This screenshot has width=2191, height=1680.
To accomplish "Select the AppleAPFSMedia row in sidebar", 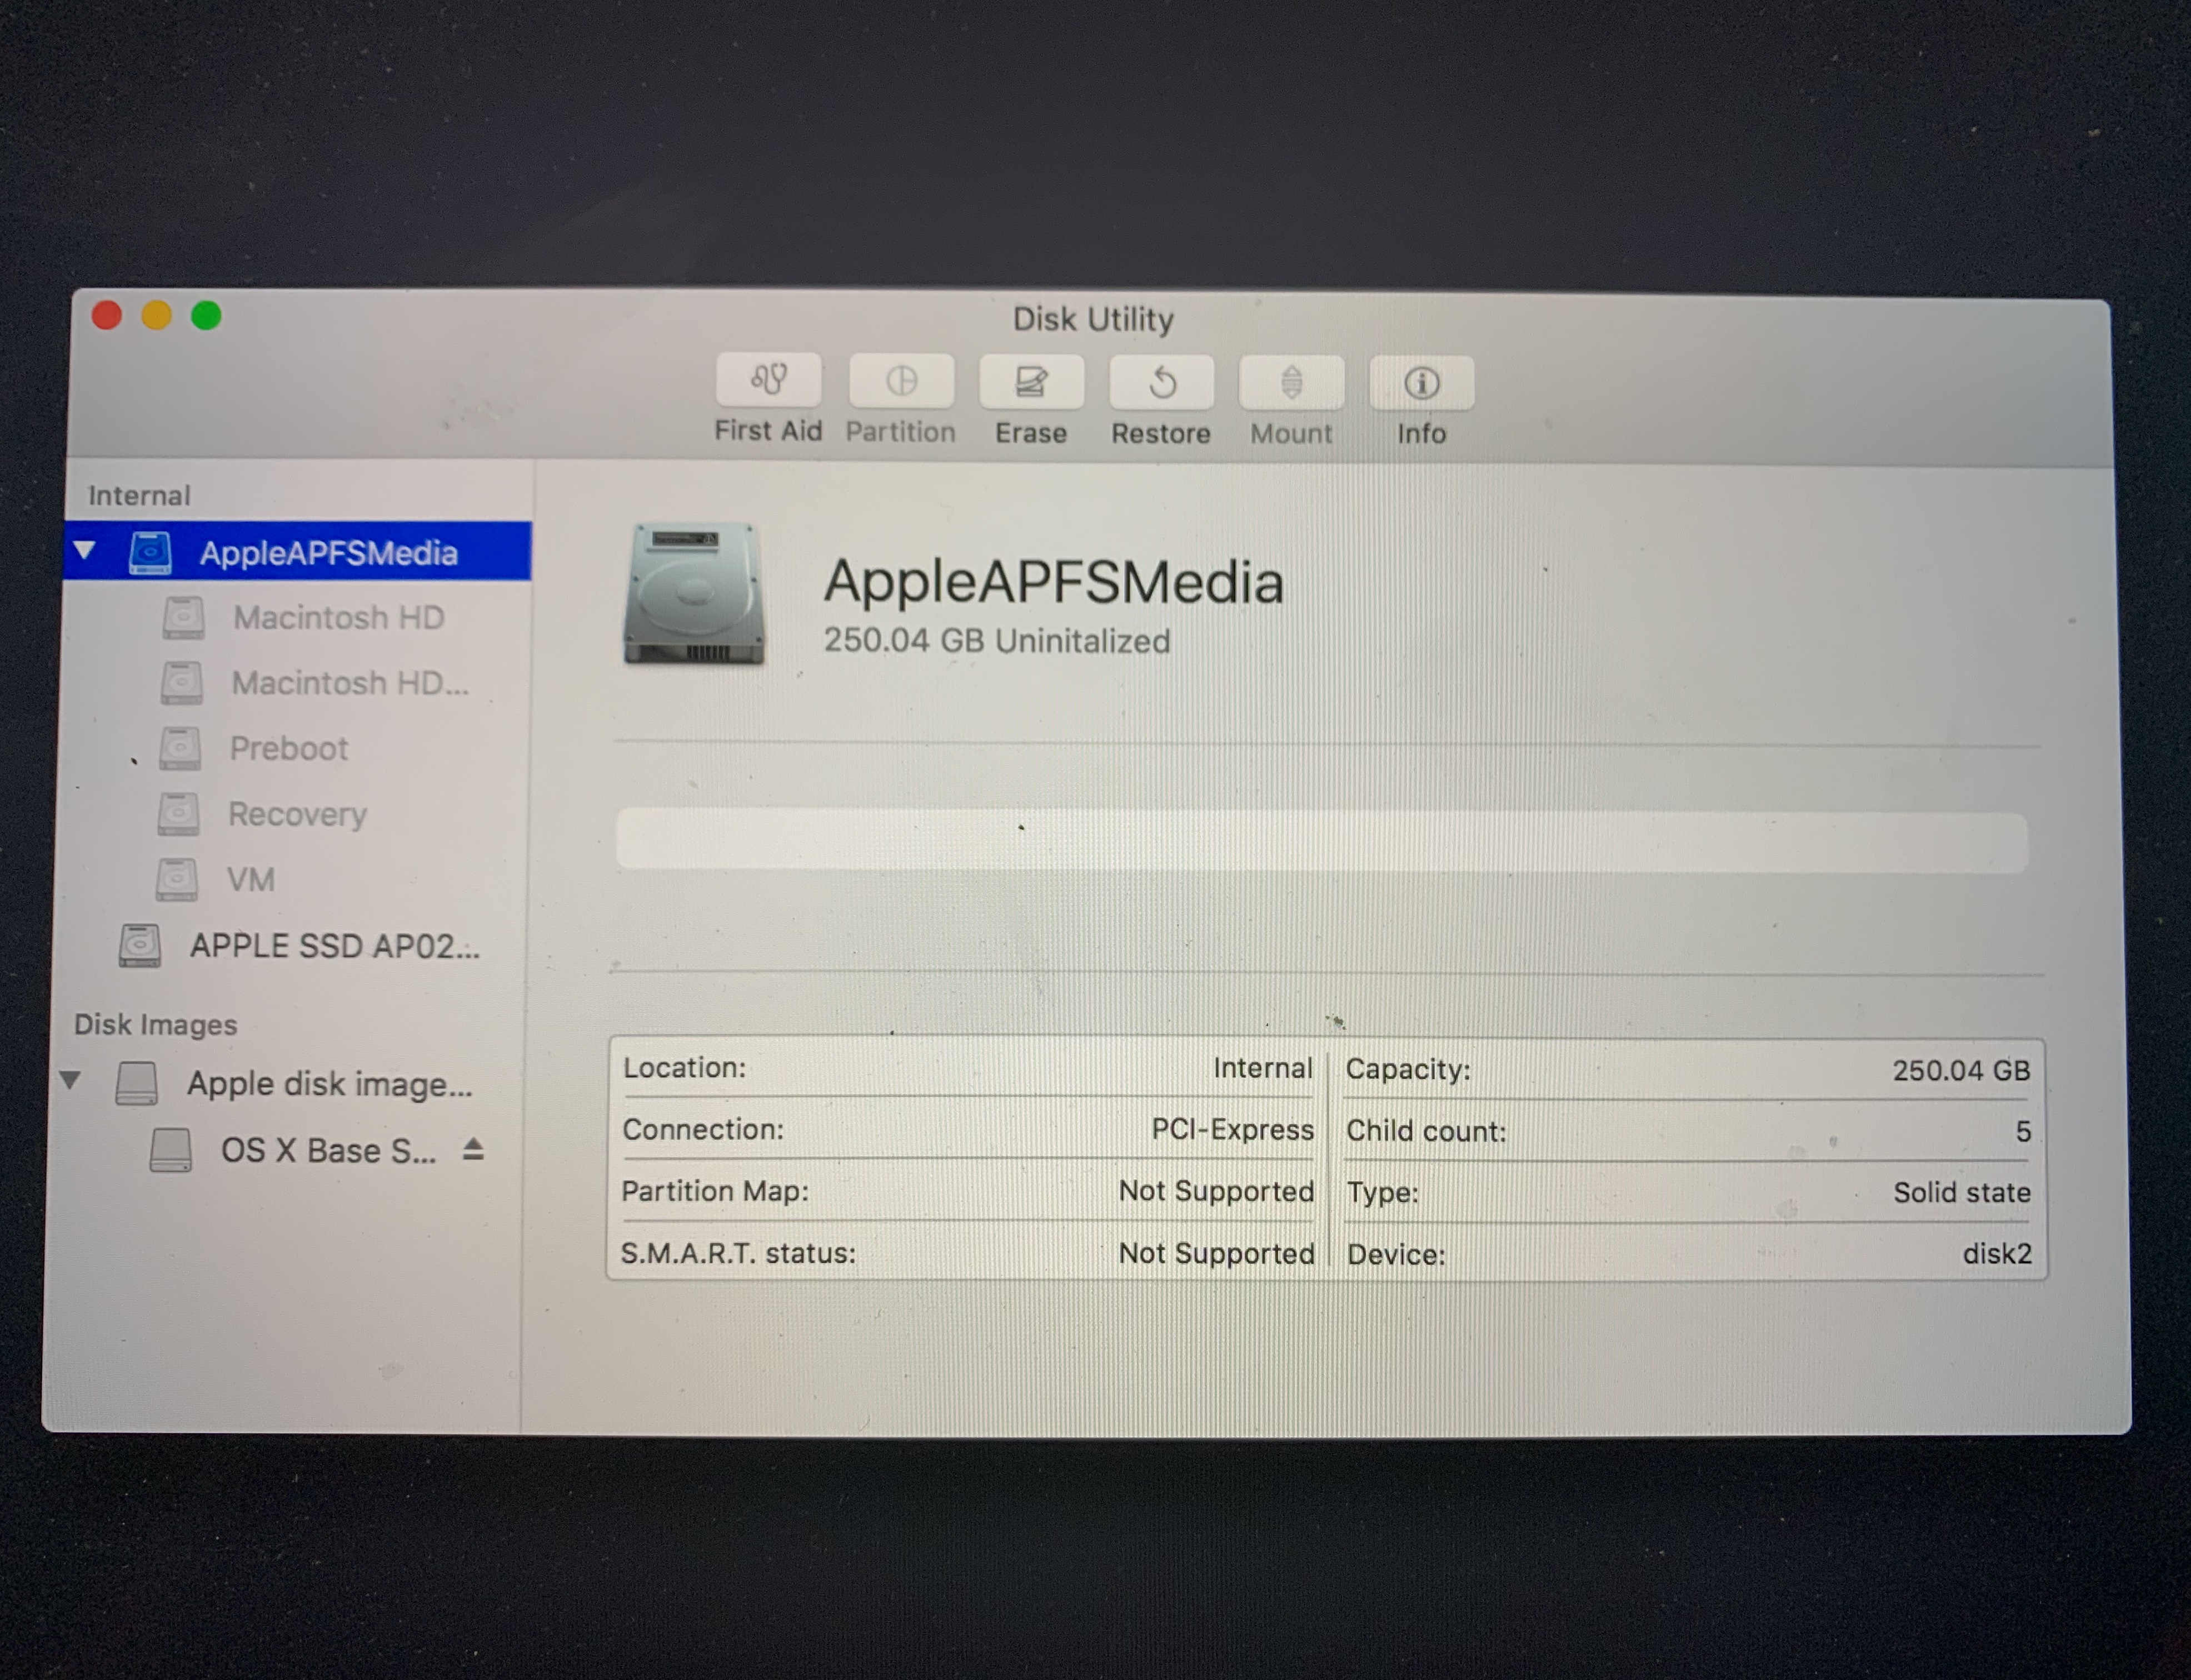I will 297,552.
